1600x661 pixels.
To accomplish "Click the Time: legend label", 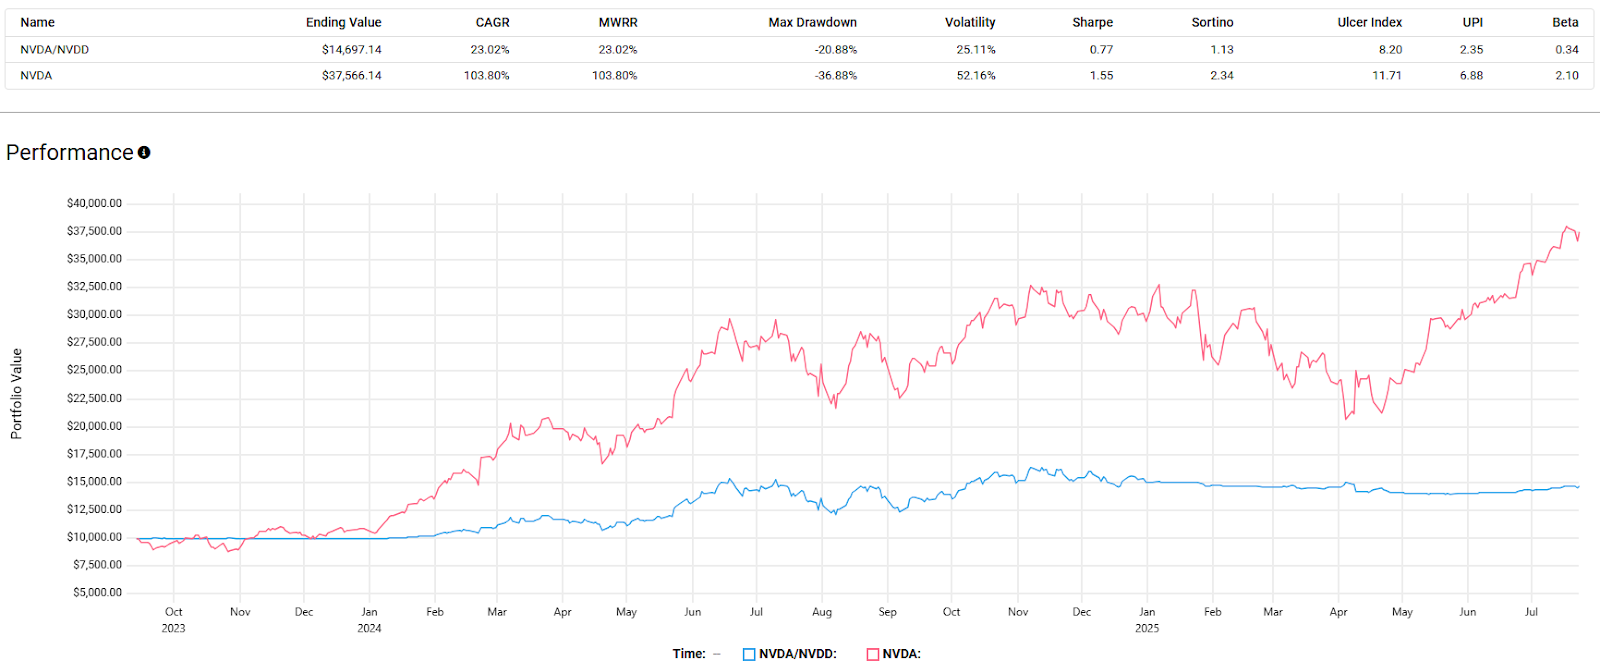I will tap(689, 654).
